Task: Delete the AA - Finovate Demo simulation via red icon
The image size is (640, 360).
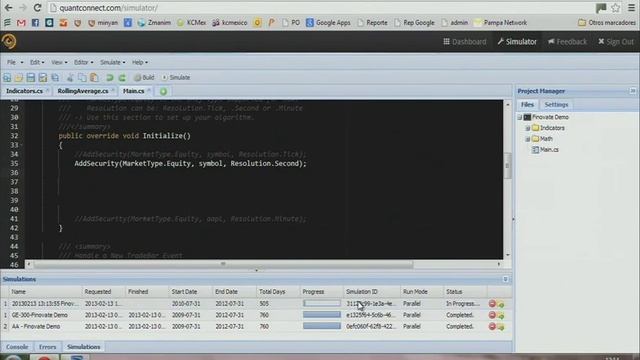Action: click(492, 327)
